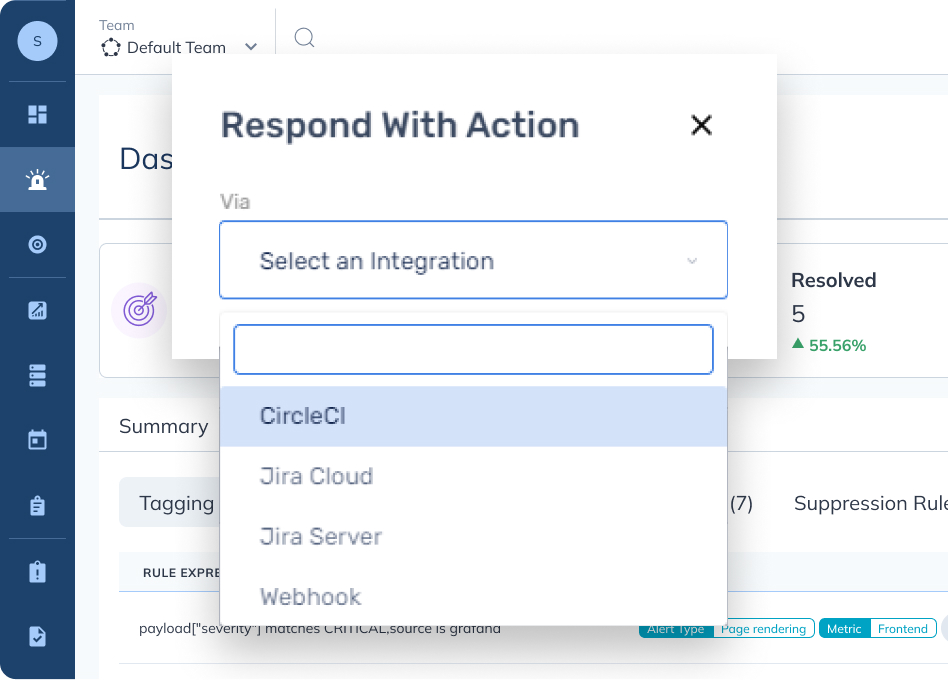Open the circular target icon in sidebar
Image resolution: width=948 pixels, height=680 pixels.
tap(37, 245)
